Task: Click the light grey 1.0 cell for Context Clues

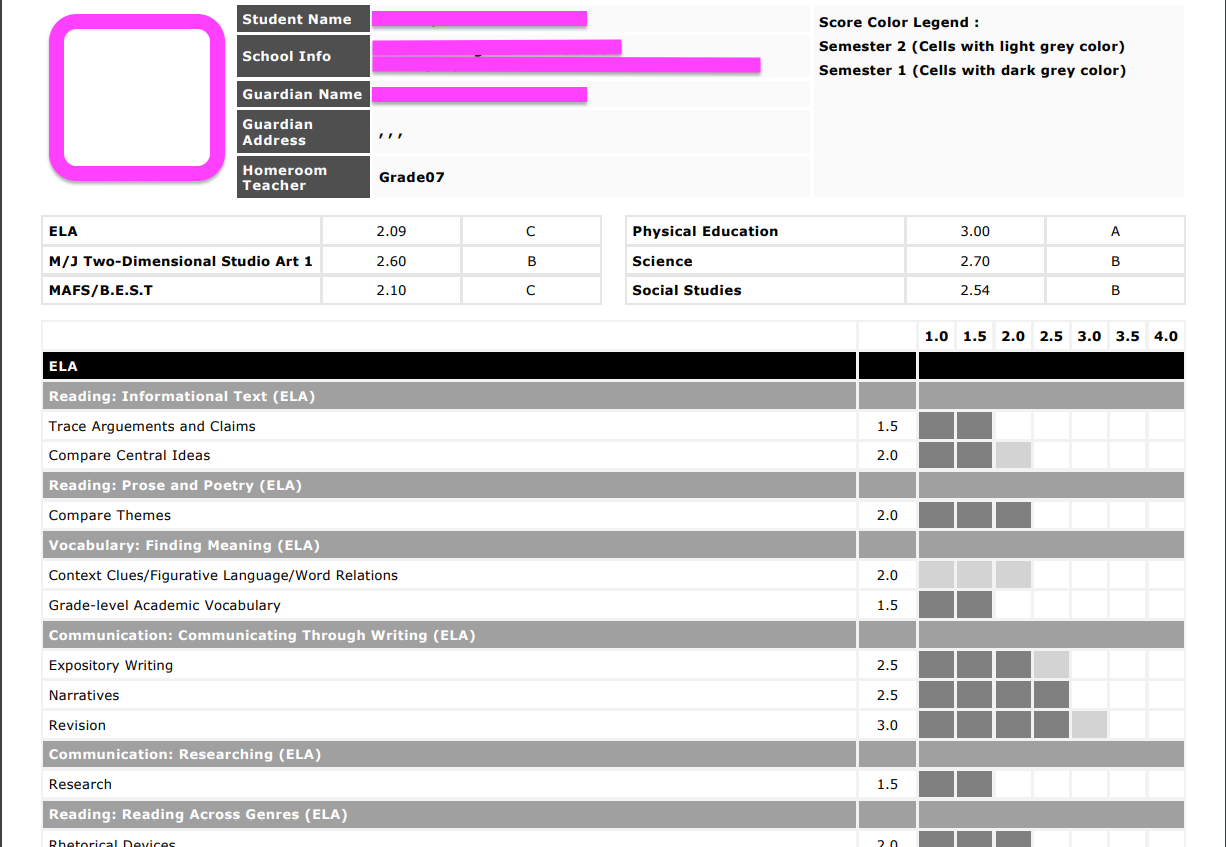Action: [x=936, y=575]
